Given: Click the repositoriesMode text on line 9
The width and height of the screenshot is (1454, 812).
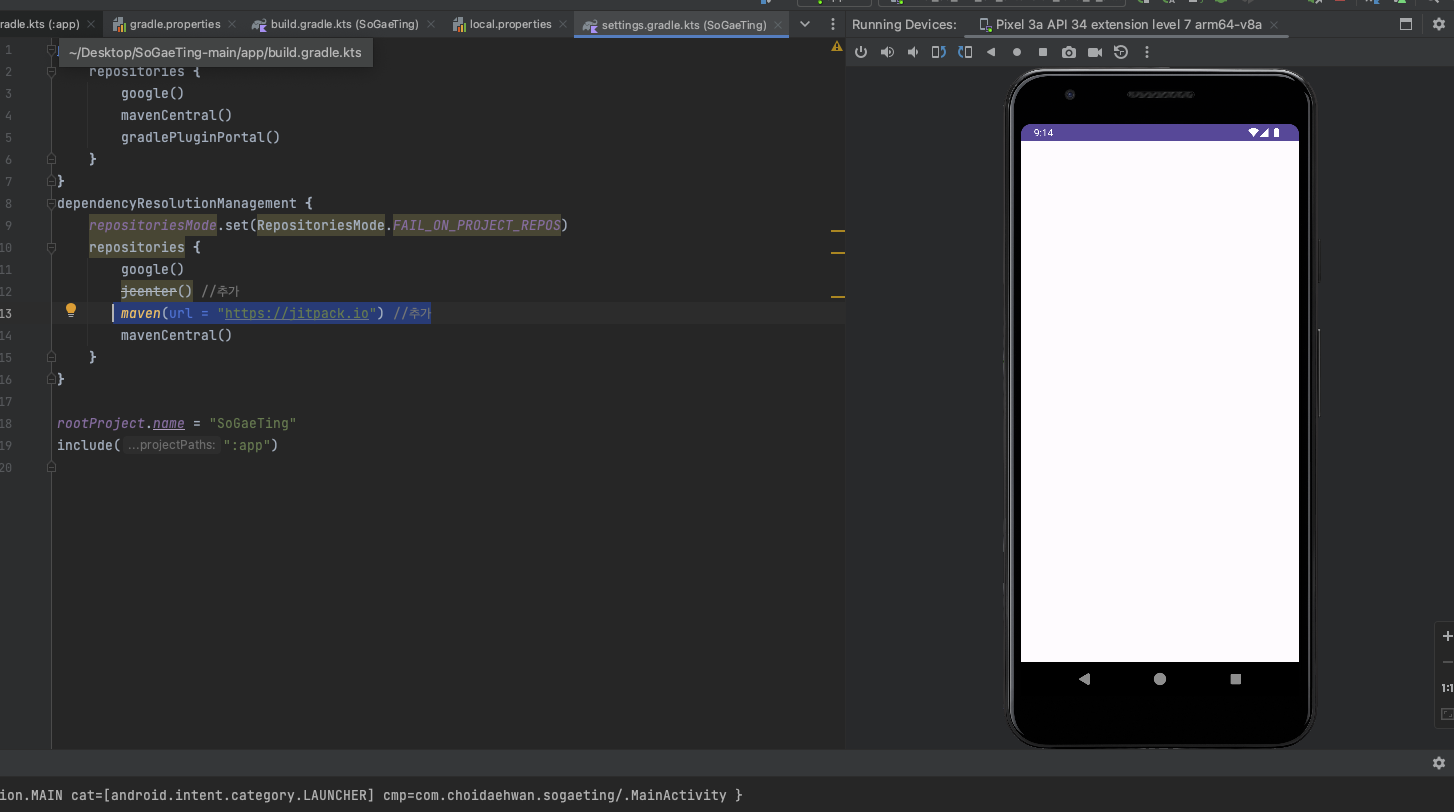Looking at the screenshot, I should (x=153, y=225).
